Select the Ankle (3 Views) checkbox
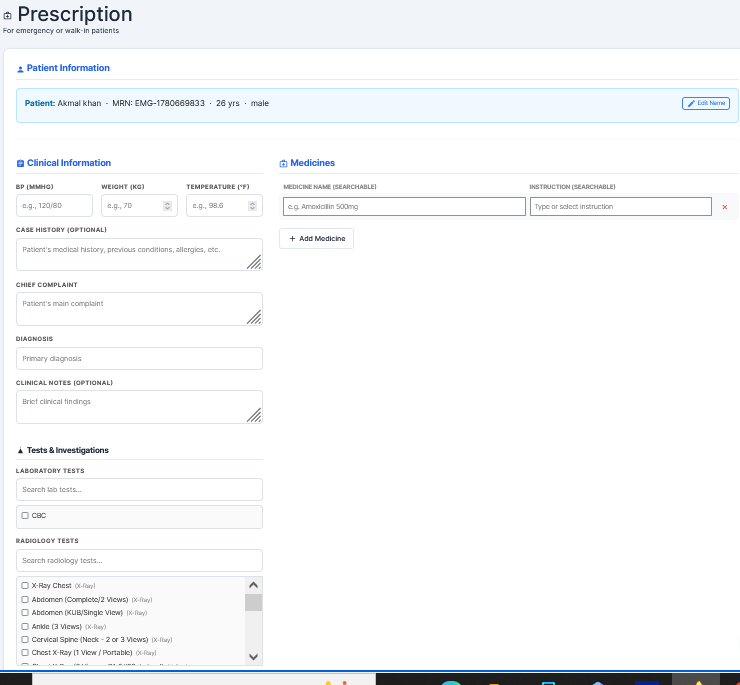 click(x=25, y=626)
